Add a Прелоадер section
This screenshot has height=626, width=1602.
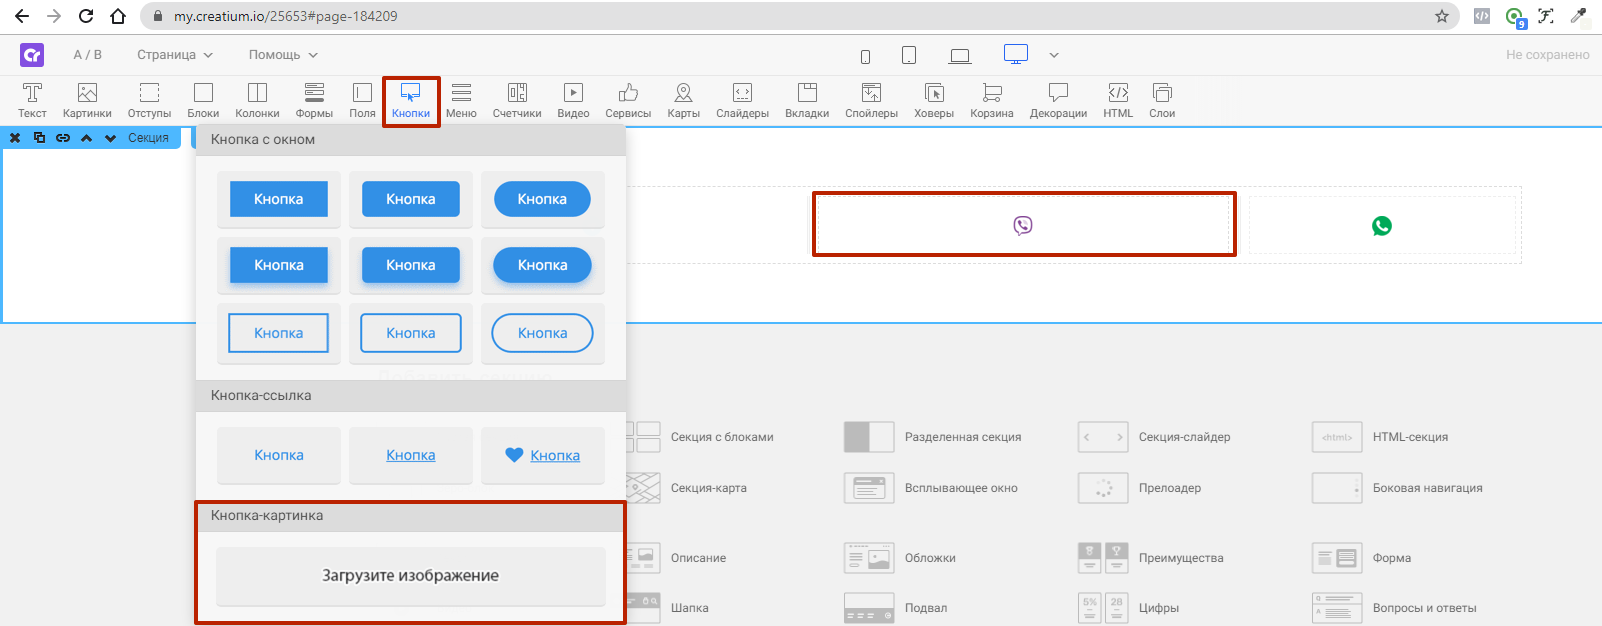coord(1140,488)
